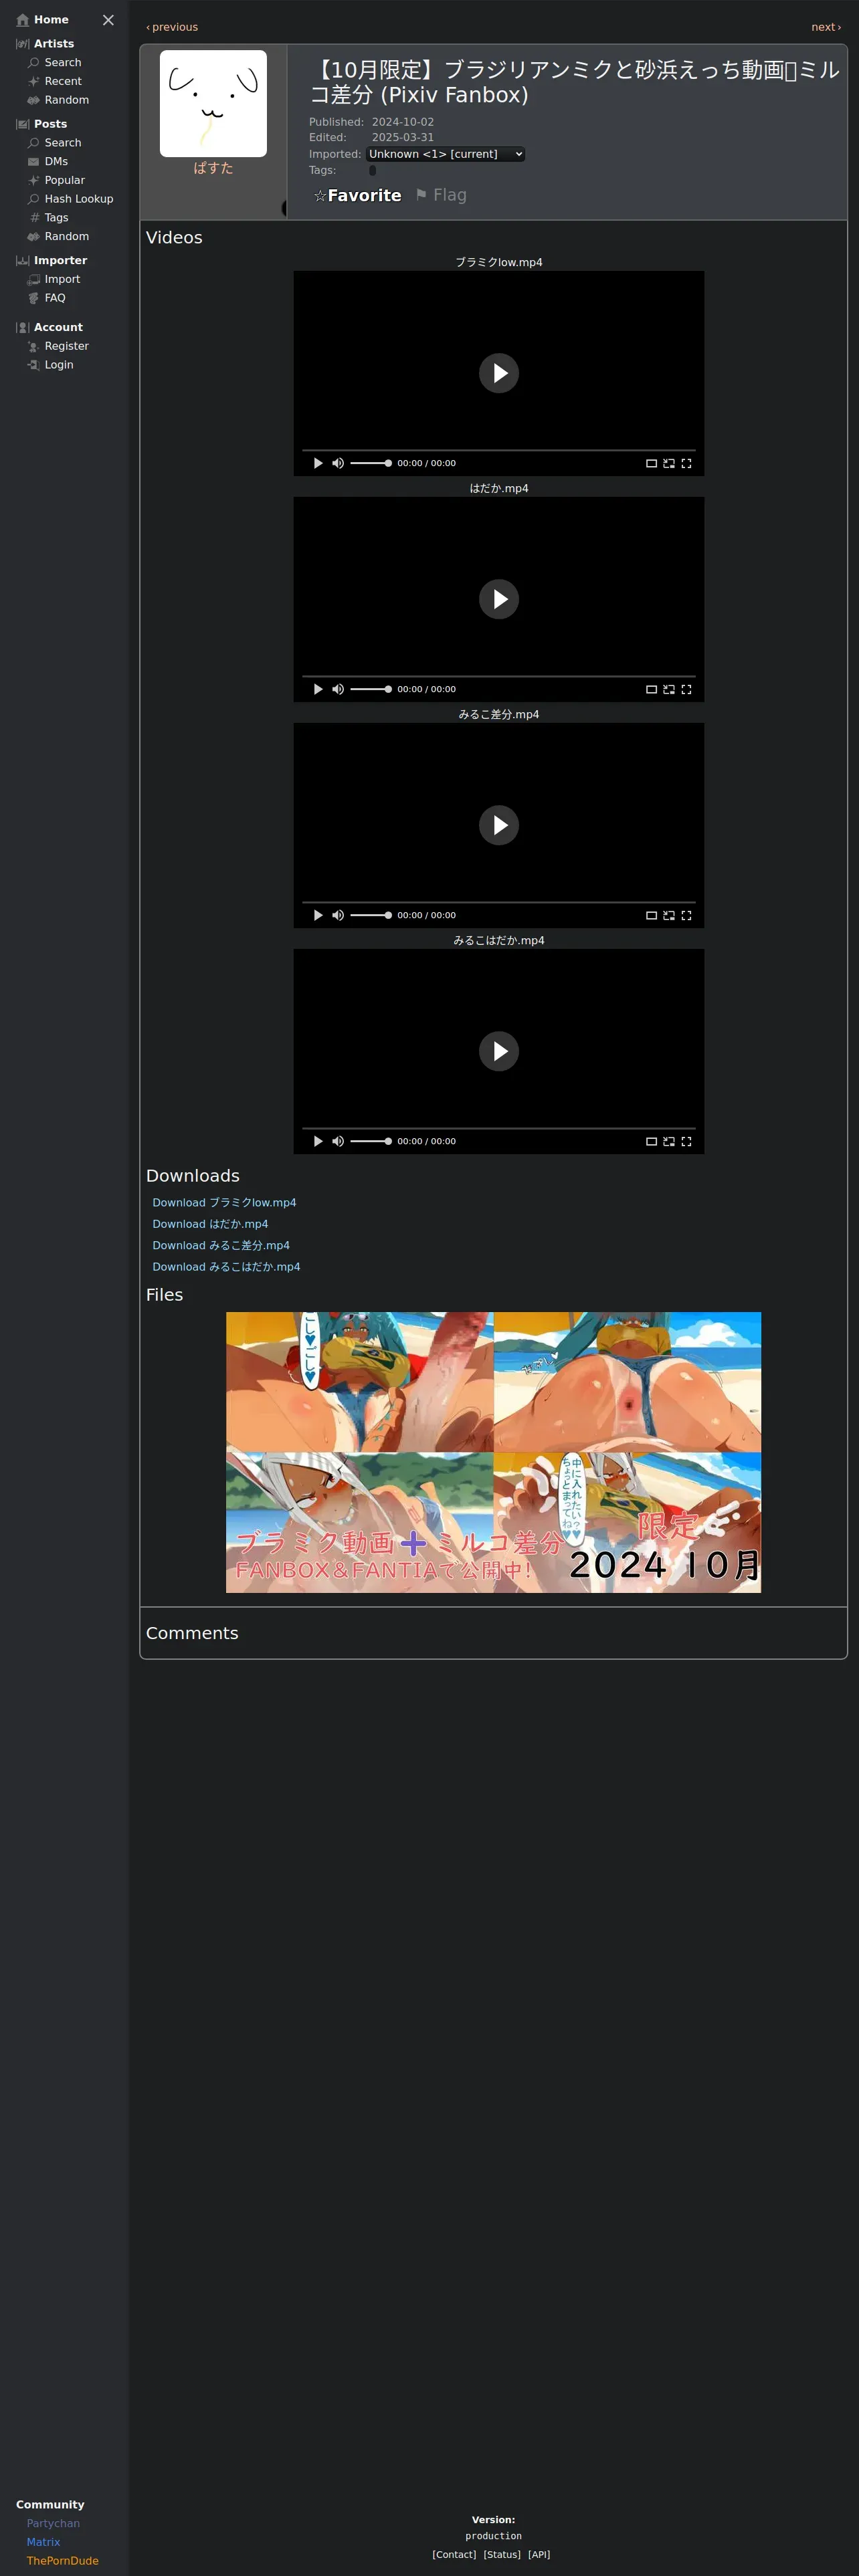Open artist ぱすた profile link

coord(213,168)
